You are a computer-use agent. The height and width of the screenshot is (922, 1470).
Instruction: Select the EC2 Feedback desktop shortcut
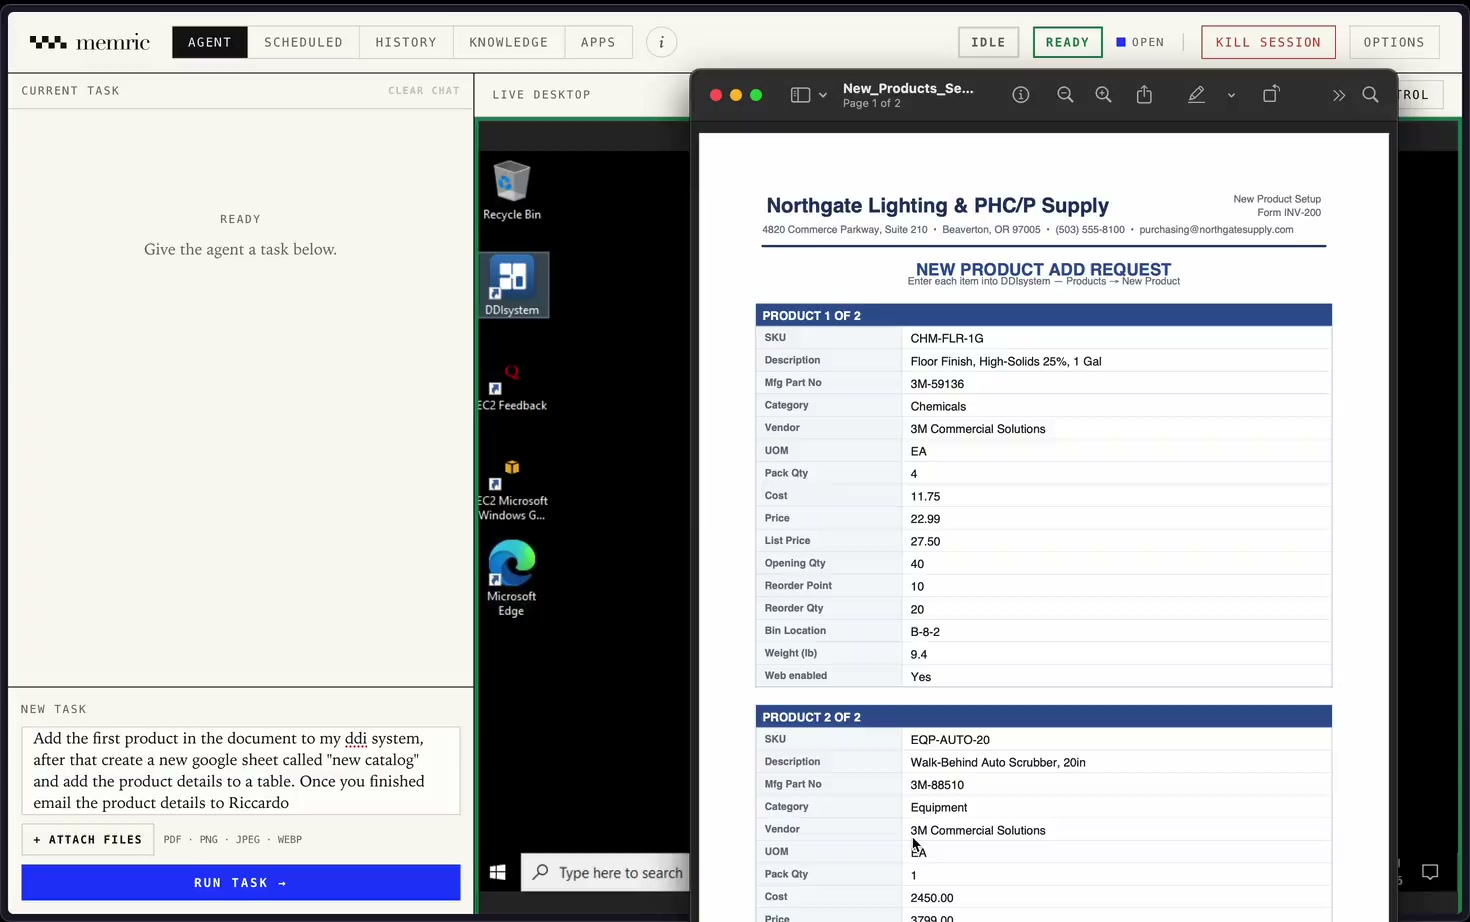512,387
